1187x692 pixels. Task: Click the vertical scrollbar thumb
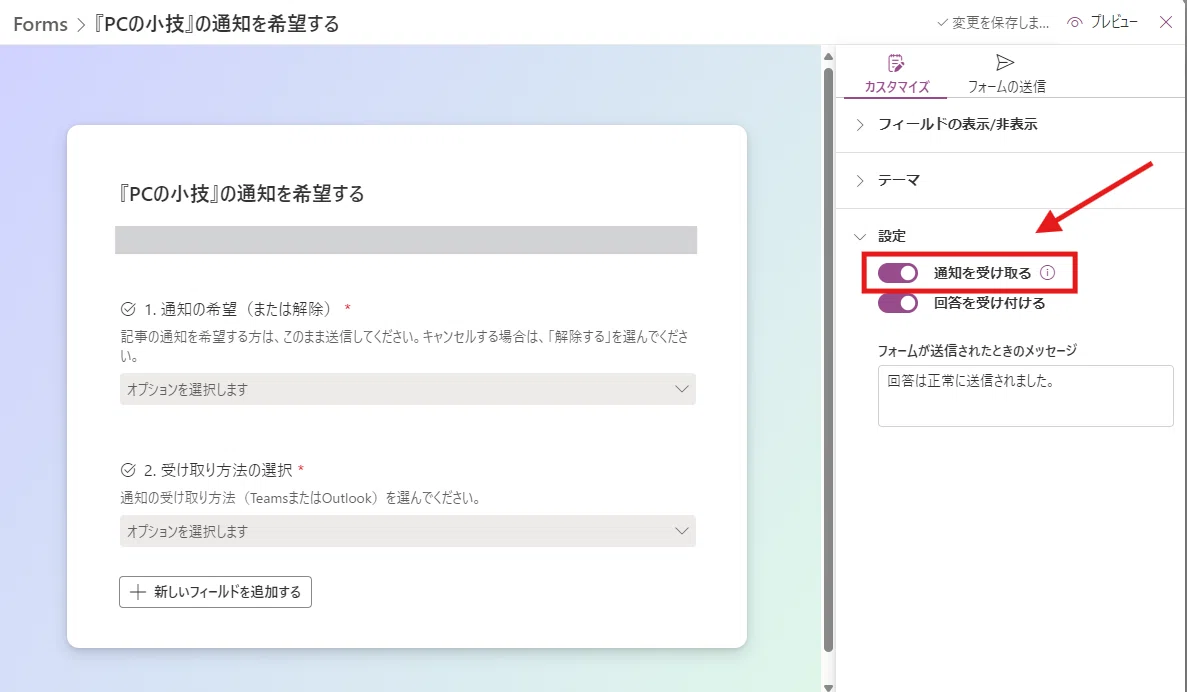828,360
